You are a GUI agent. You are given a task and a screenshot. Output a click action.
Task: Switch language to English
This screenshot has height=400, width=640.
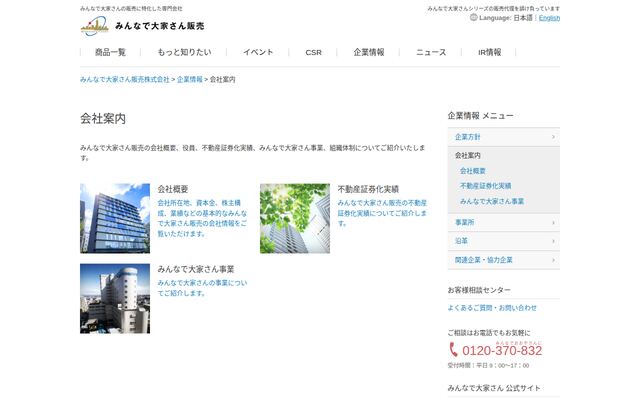(x=549, y=18)
